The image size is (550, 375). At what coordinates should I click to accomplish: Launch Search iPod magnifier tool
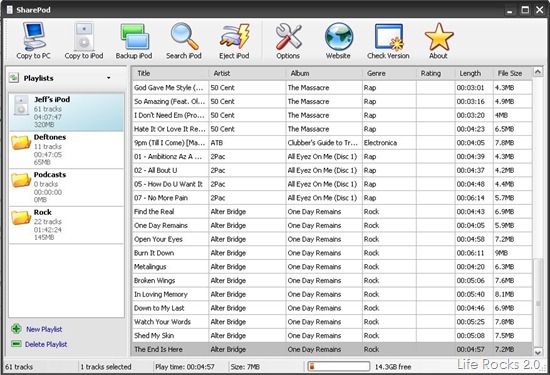tap(184, 36)
